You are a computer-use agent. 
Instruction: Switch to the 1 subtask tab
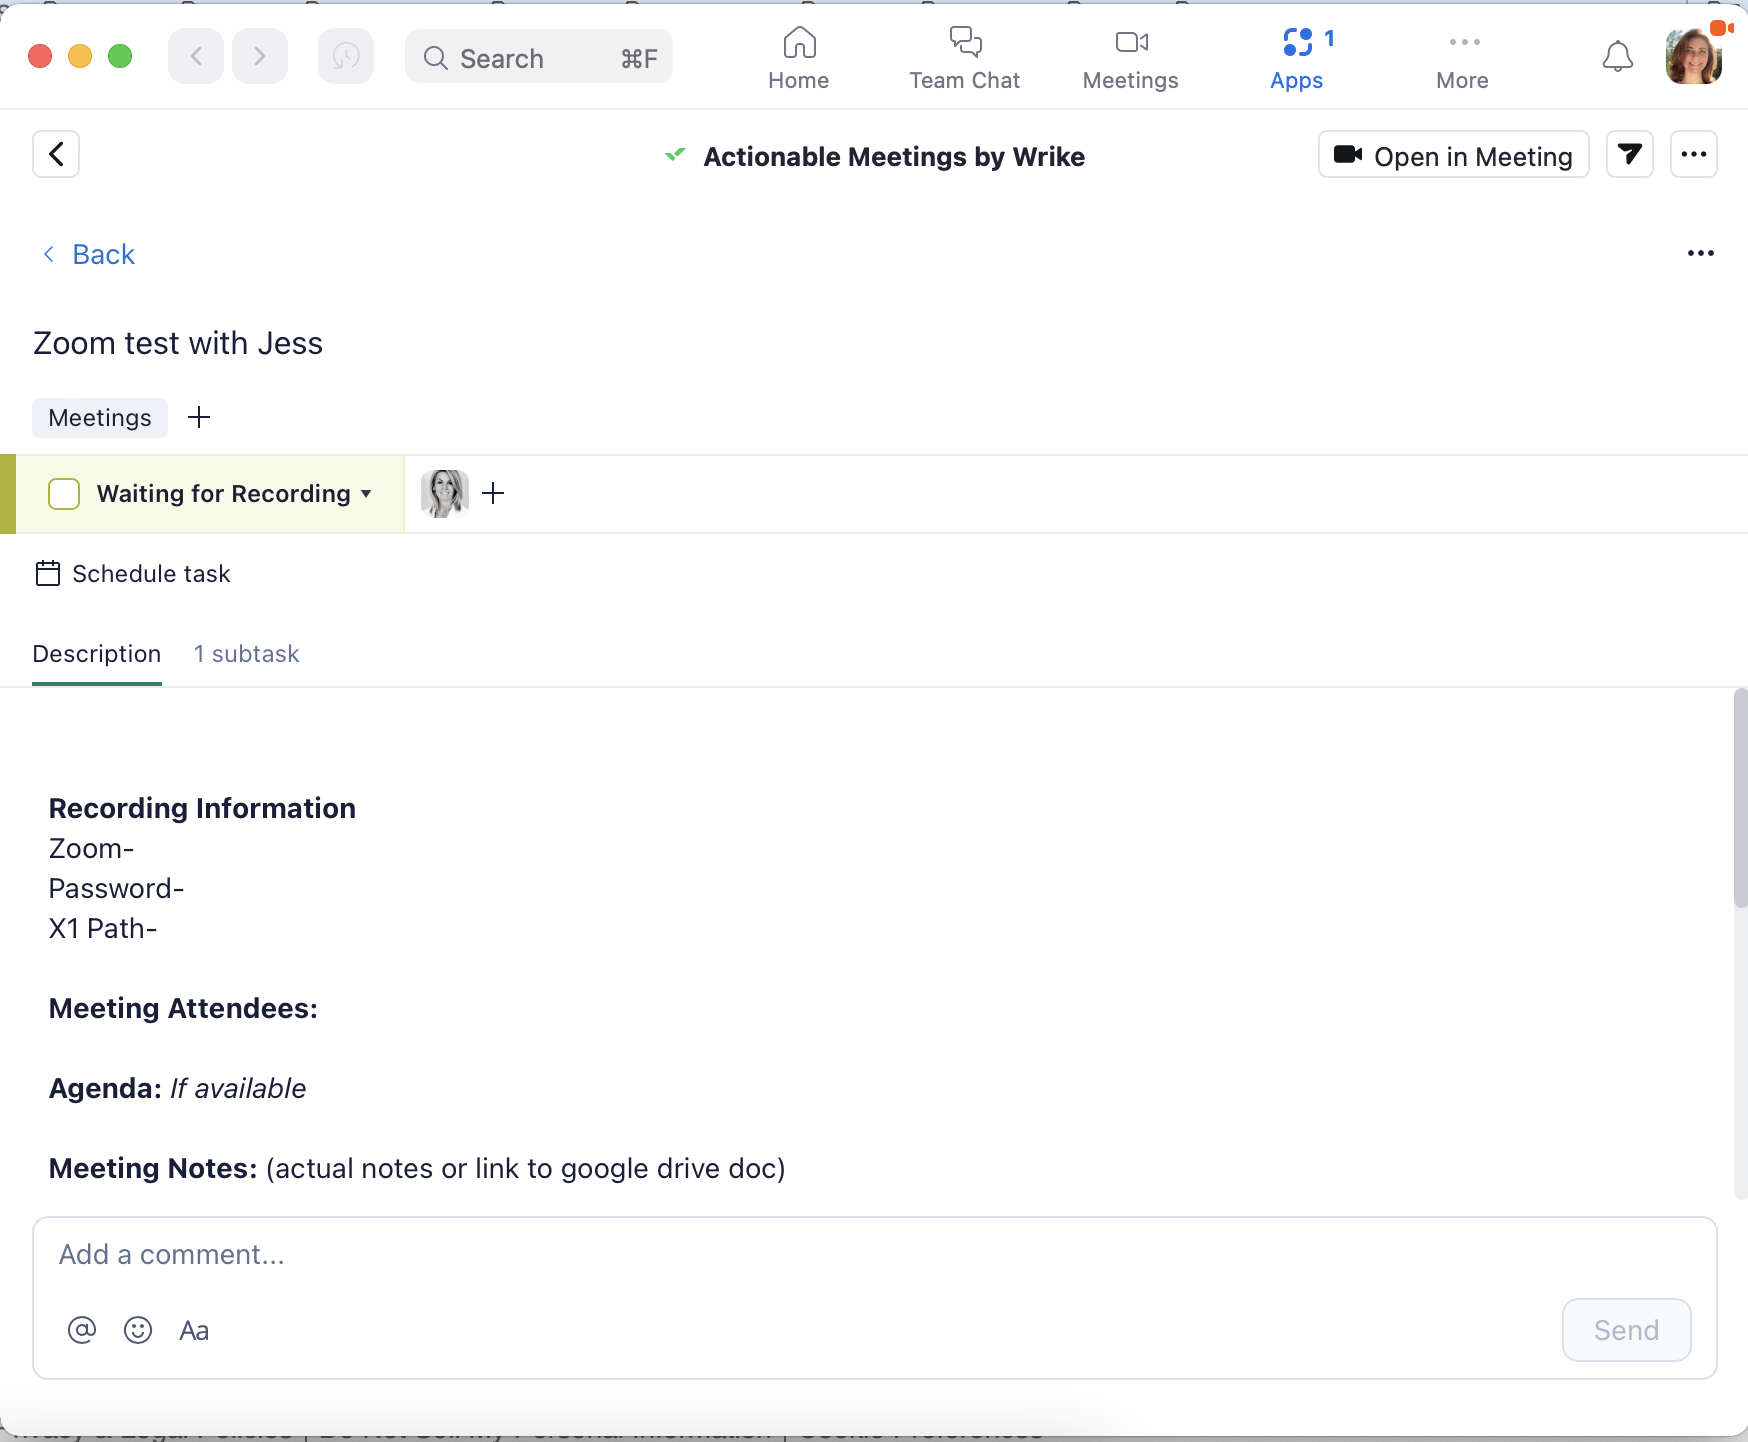tap(246, 654)
